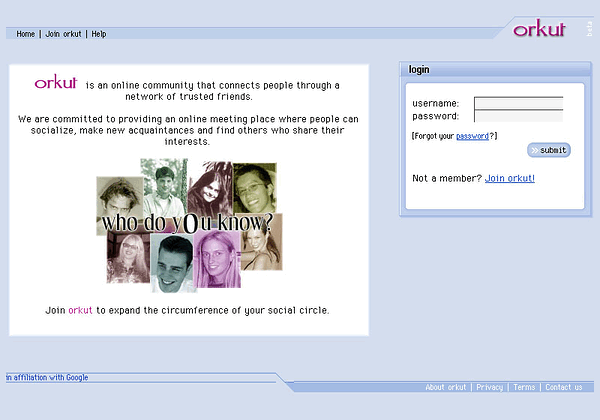Focus the password input field
The height and width of the screenshot is (420, 600).
[x=518, y=116]
